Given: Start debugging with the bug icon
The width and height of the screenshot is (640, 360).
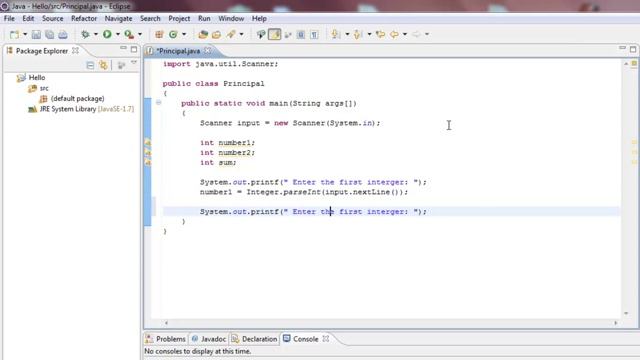Looking at the screenshot, I should click(x=85, y=35).
